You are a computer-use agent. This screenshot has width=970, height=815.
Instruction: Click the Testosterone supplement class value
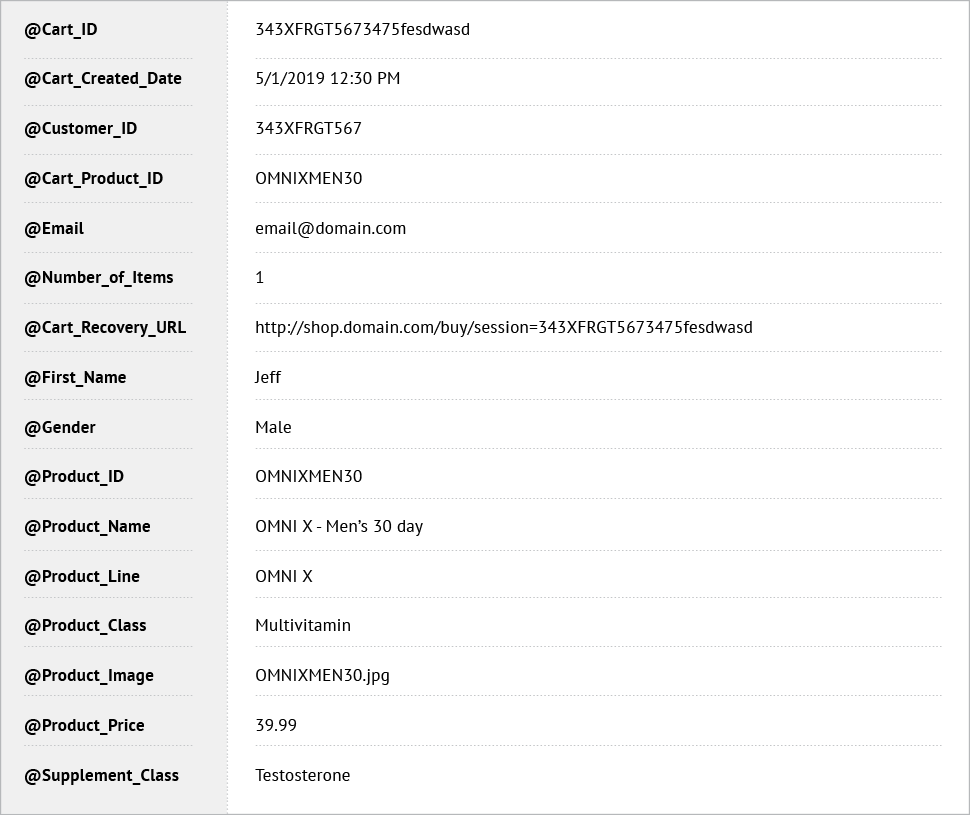pyautogui.click(x=303, y=775)
